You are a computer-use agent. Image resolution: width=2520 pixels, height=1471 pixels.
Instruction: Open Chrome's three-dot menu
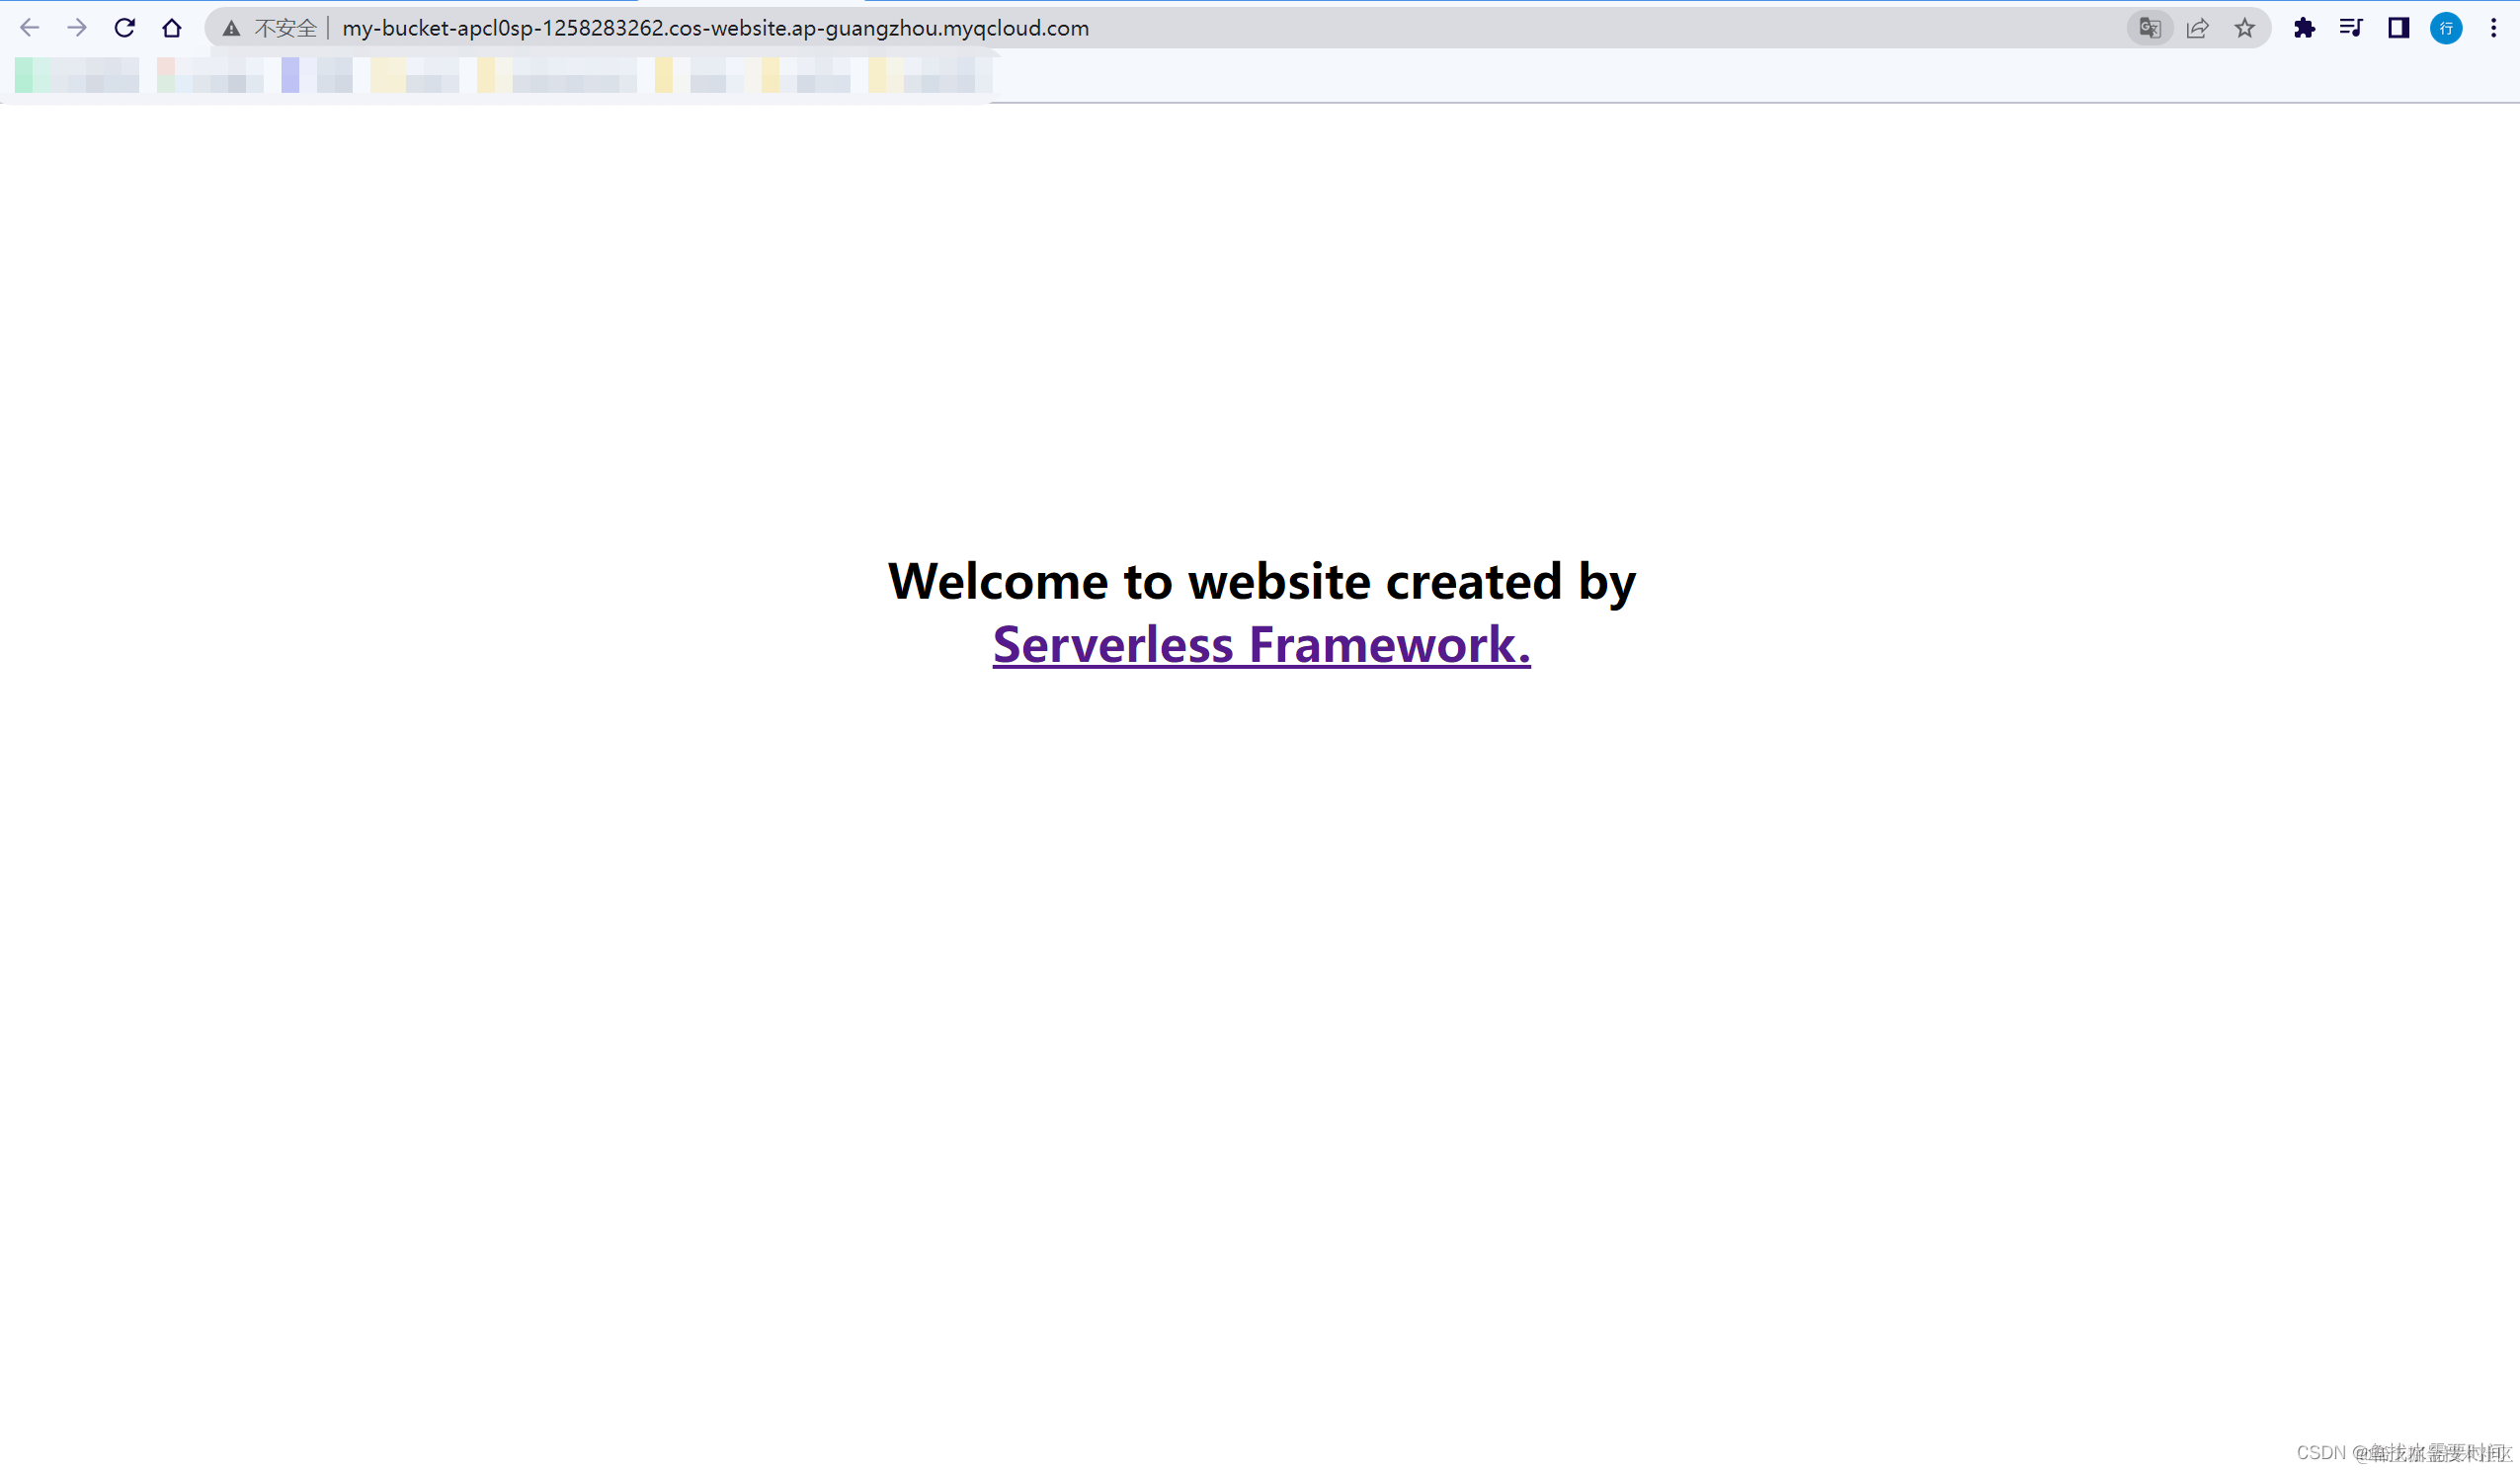tap(2493, 28)
